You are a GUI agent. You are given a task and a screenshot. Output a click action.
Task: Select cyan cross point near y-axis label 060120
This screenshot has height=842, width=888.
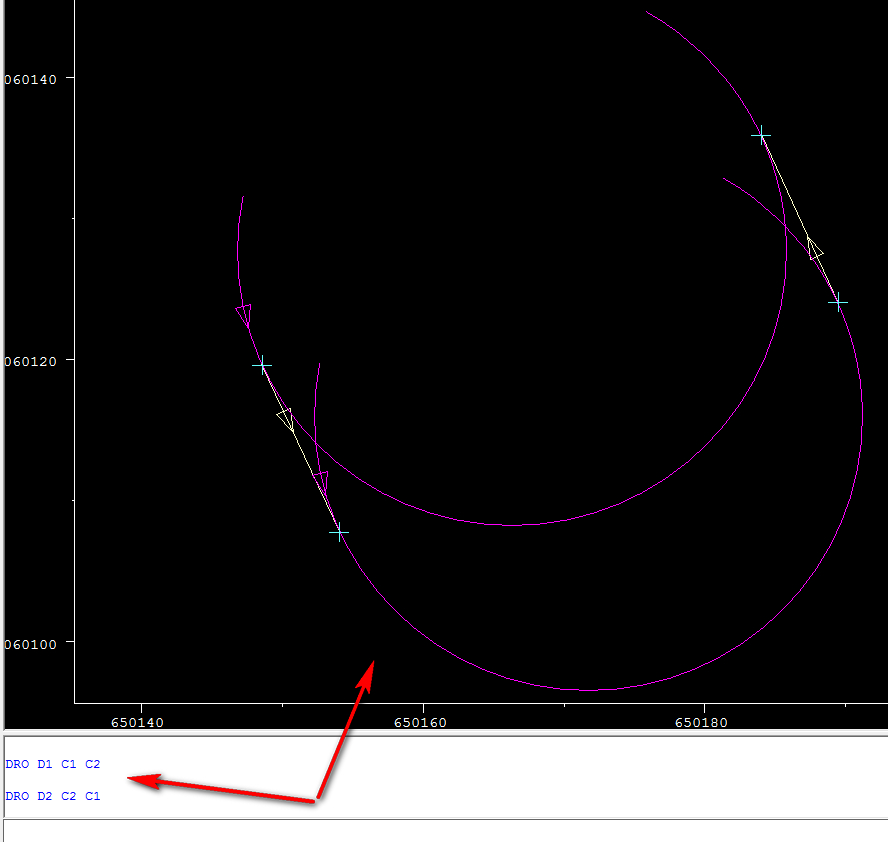pos(262,365)
